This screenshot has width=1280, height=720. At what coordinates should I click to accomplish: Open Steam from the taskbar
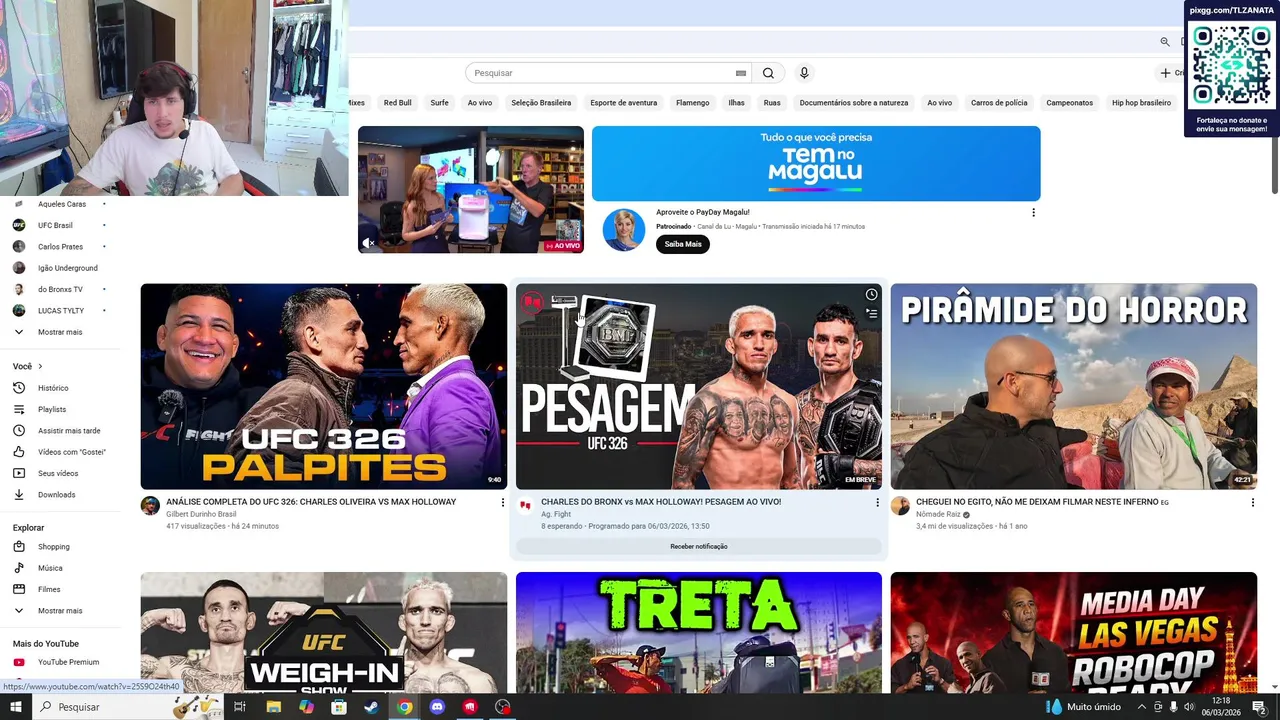coord(371,707)
